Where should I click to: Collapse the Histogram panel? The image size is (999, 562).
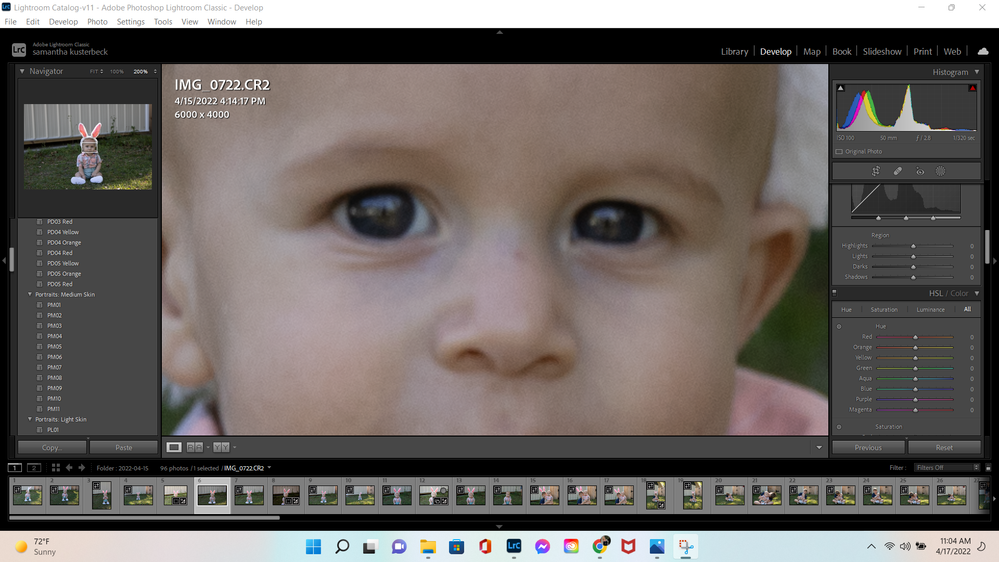point(977,72)
